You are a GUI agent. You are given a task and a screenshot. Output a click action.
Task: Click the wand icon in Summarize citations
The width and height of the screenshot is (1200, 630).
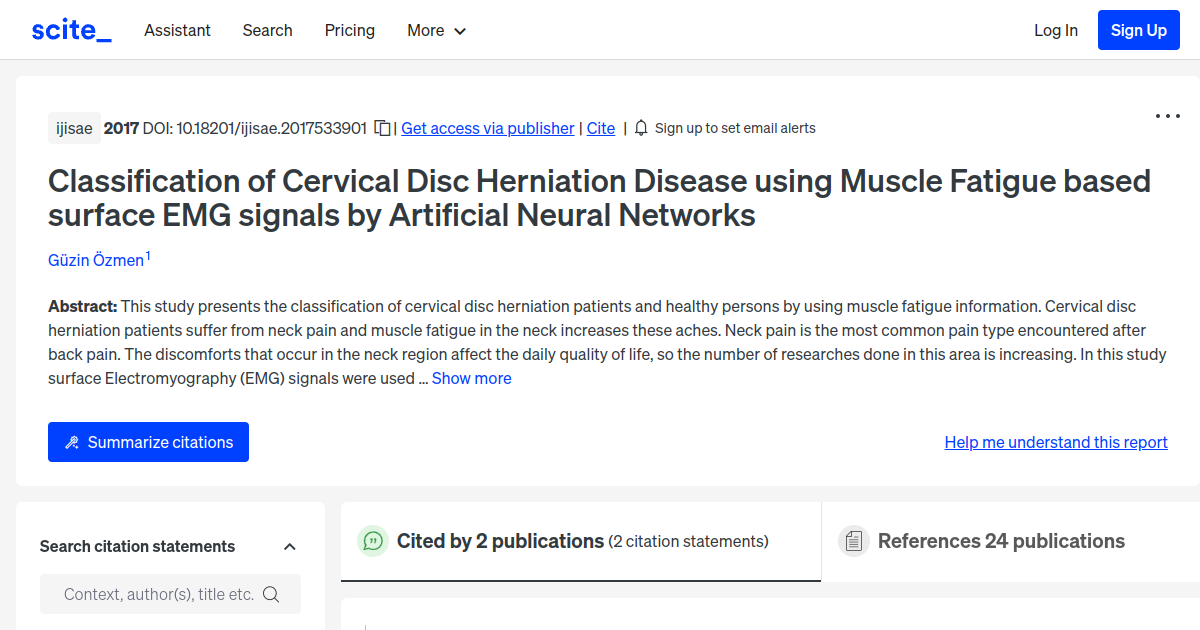[x=71, y=441]
